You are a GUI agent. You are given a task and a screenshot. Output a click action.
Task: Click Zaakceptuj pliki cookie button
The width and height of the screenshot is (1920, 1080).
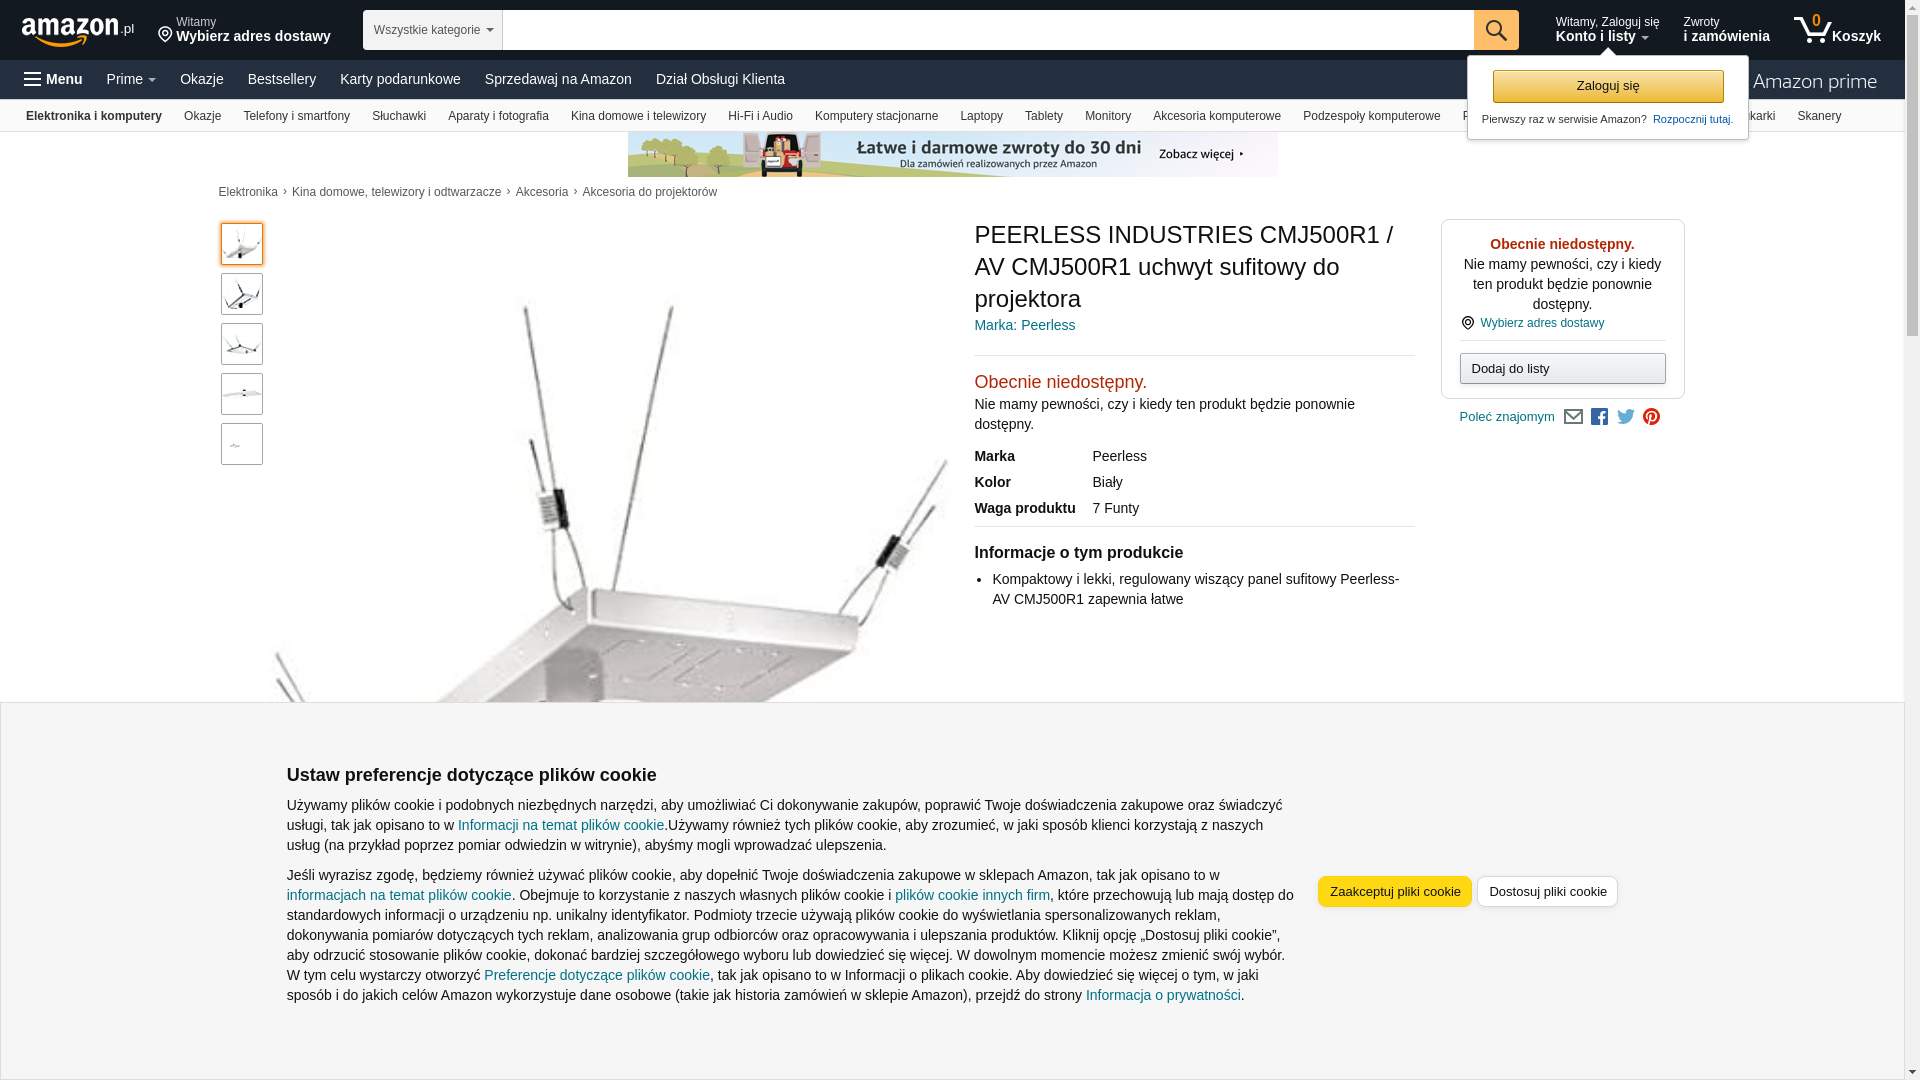point(1395,891)
